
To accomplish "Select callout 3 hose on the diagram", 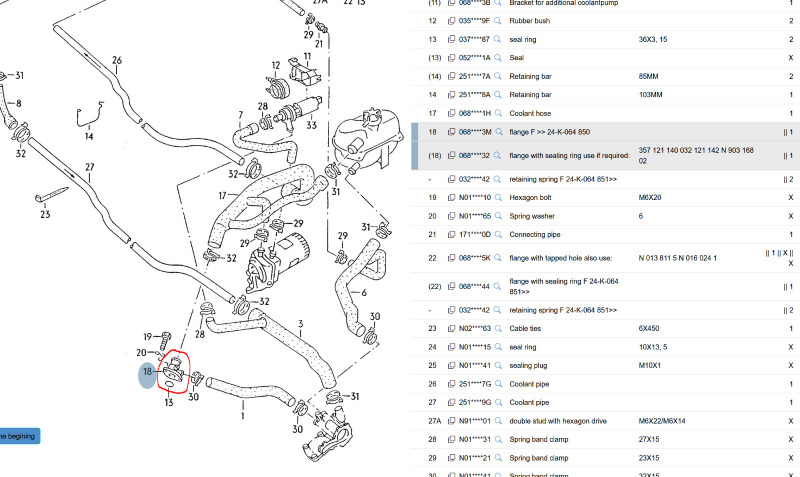I will tap(301, 324).
